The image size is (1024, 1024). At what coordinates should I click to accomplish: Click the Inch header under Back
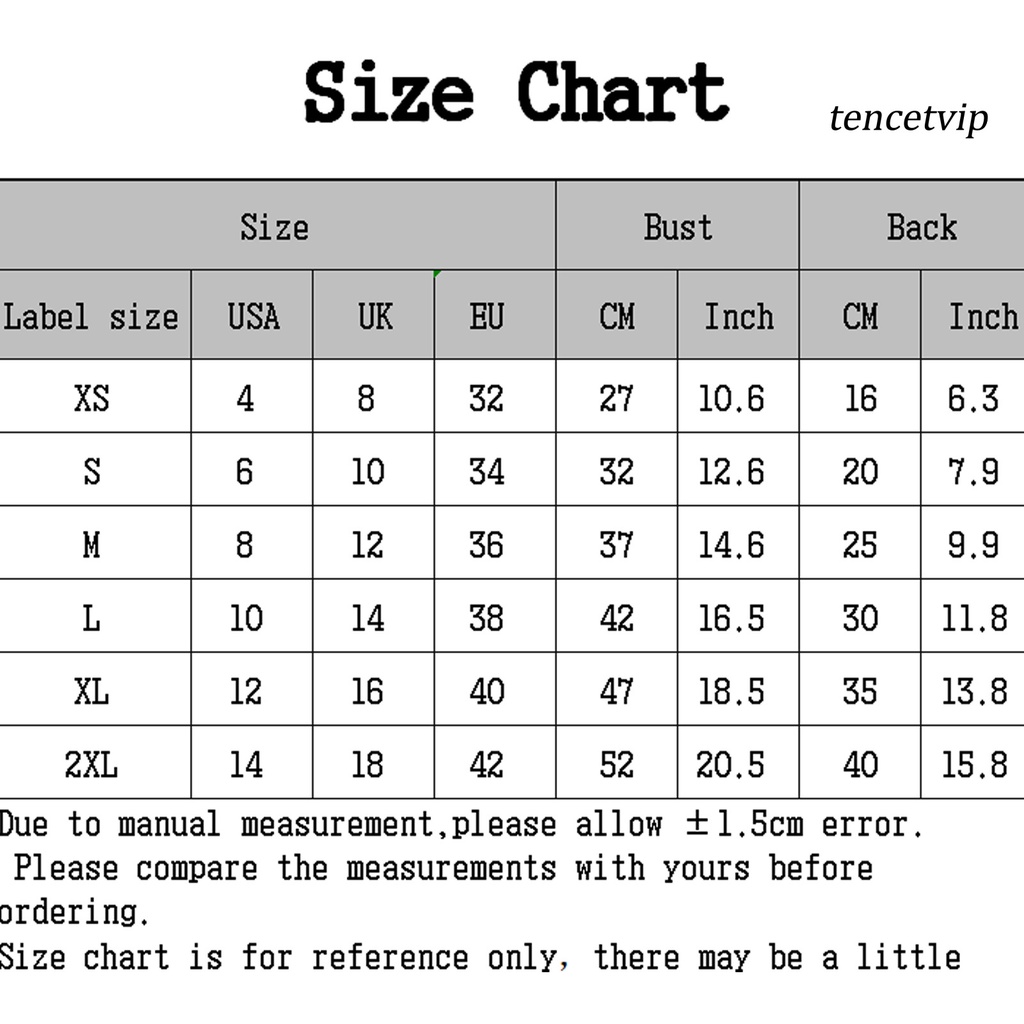pos(981,317)
